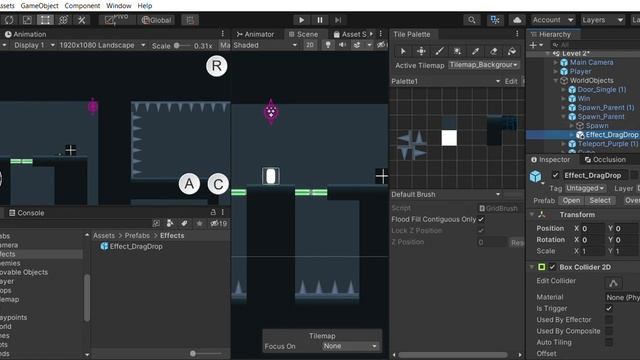Click the Edit Collider icon button
The image size is (640, 360).
(x=613, y=282)
